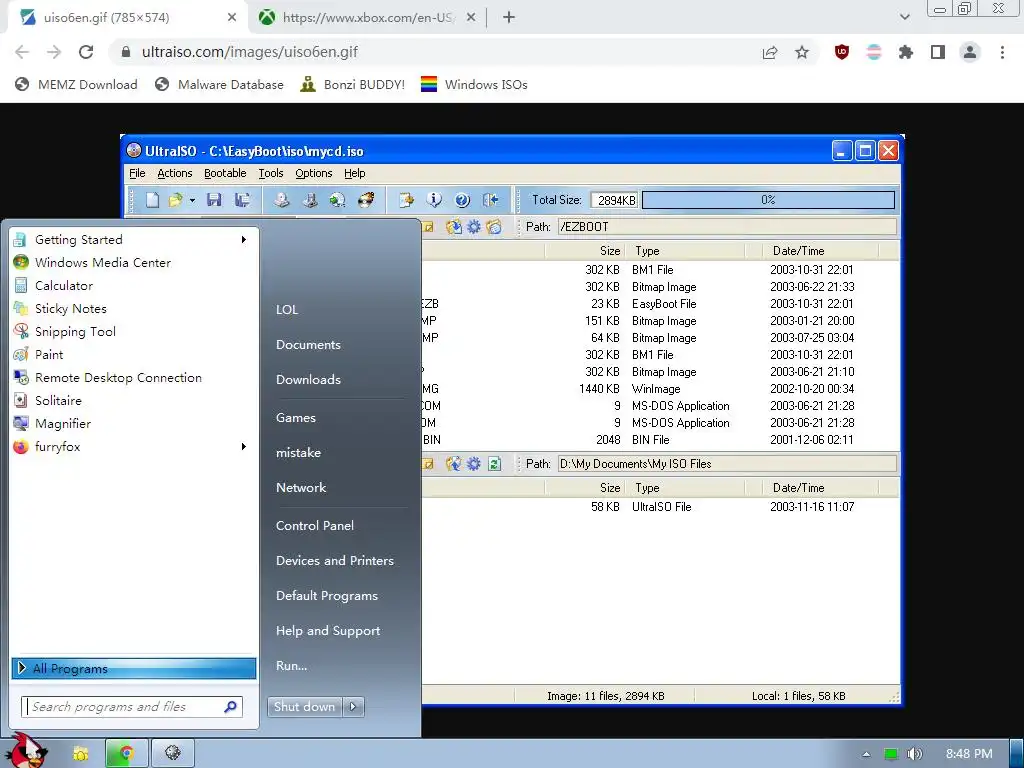Screen dimensions: 1024x768
Task: Open the Chrome tab search chevron
Action: [904, 17]
